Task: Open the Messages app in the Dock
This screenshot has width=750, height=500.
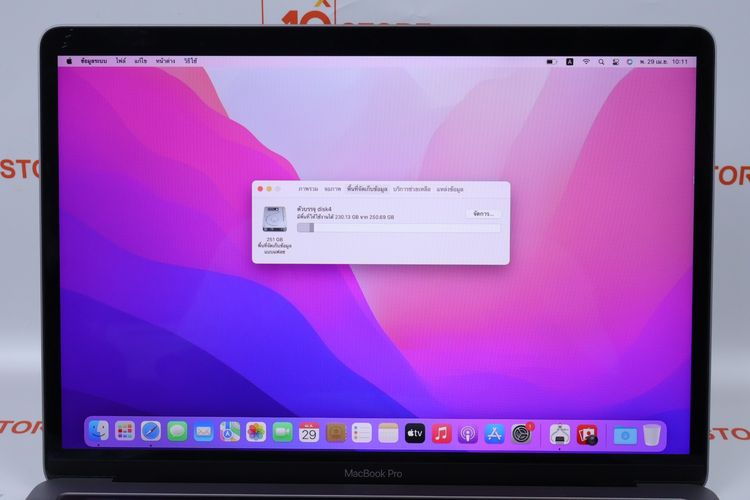Action: [177, 432]
